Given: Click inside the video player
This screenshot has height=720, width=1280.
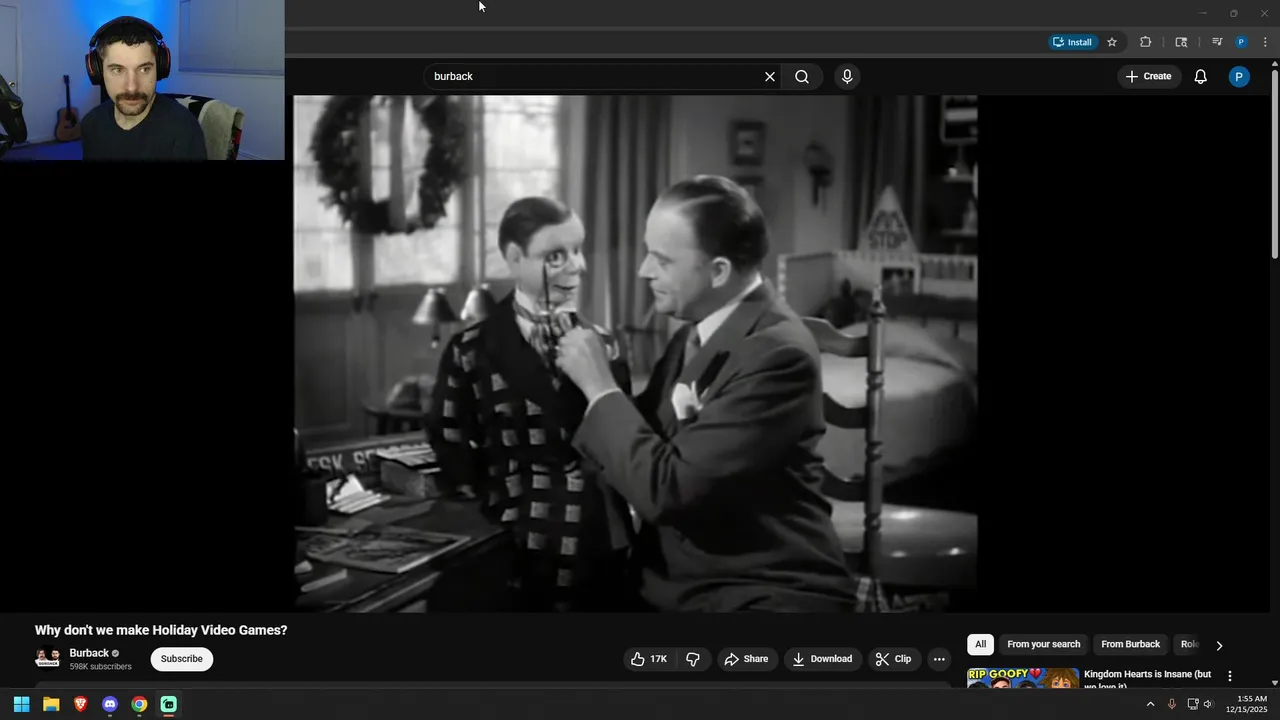Looking at the screenshot, I should click(x=635, y=353).
